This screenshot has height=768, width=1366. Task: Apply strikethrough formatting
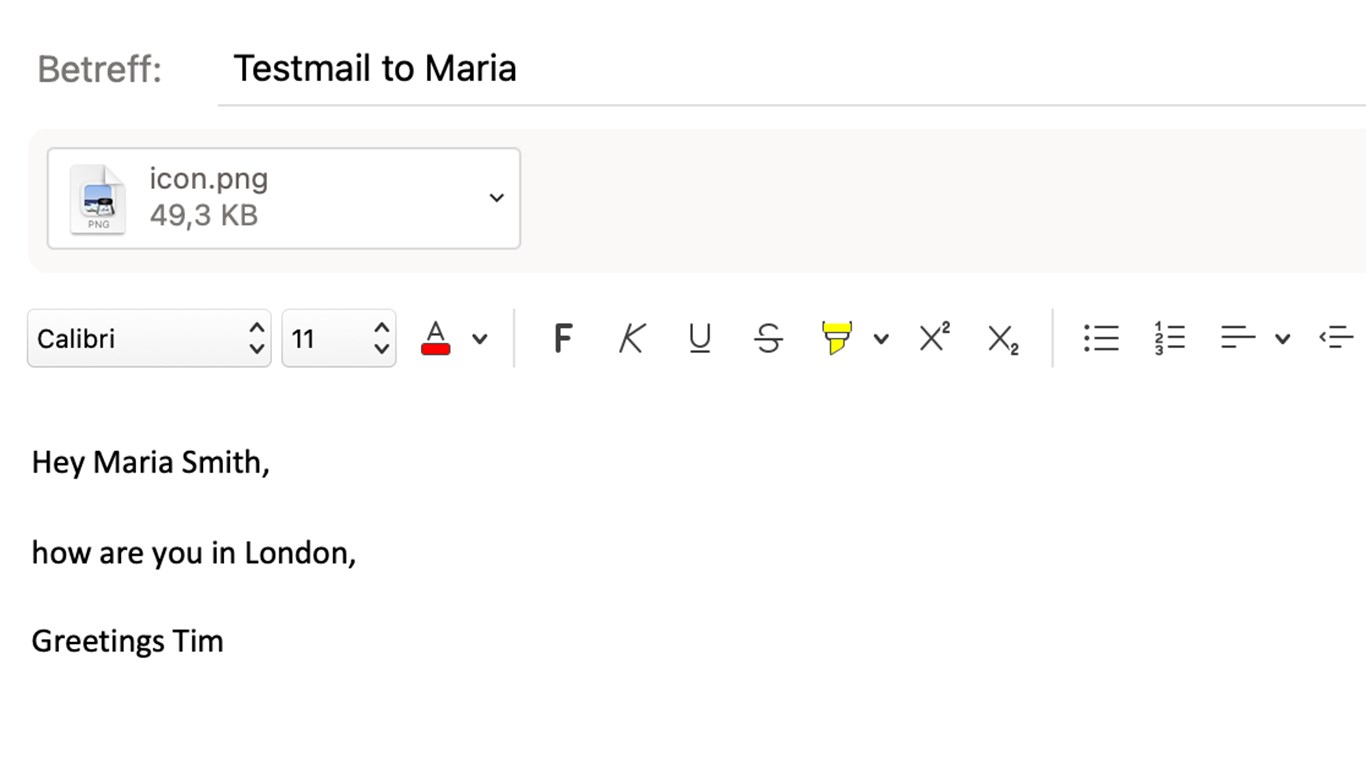[768, 339]
